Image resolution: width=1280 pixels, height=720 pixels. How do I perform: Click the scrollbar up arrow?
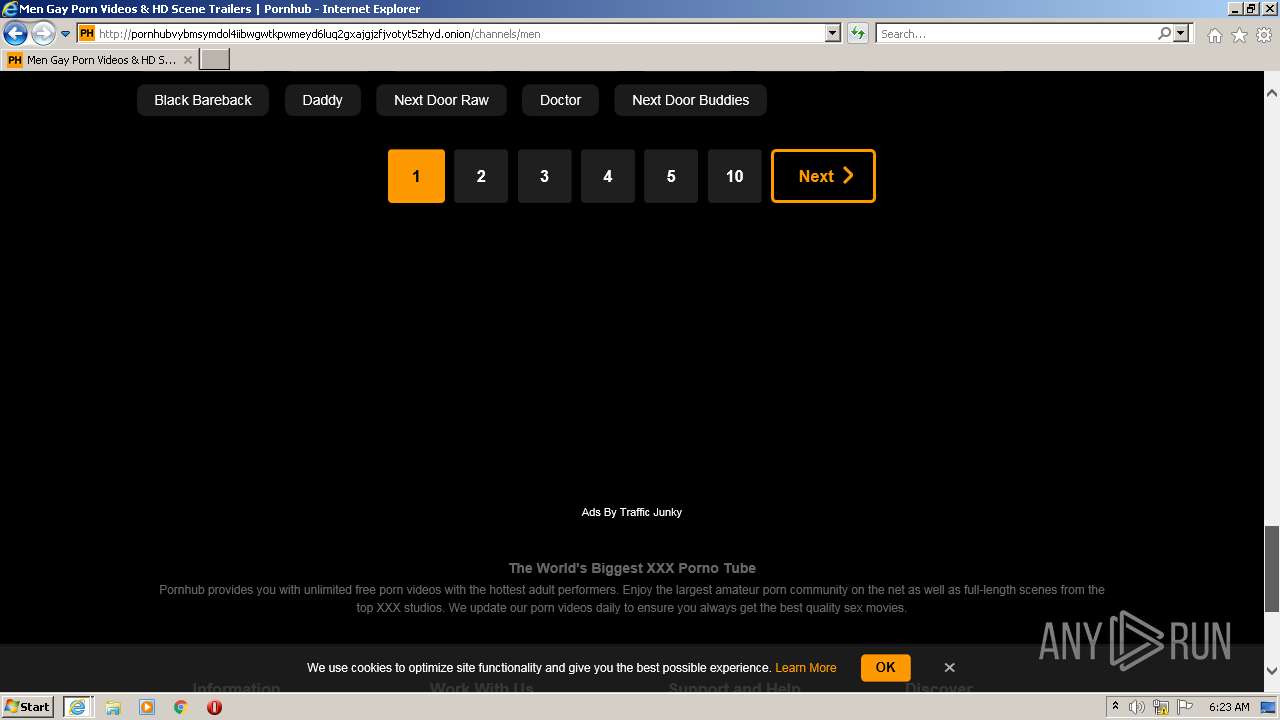point(1272,93)
